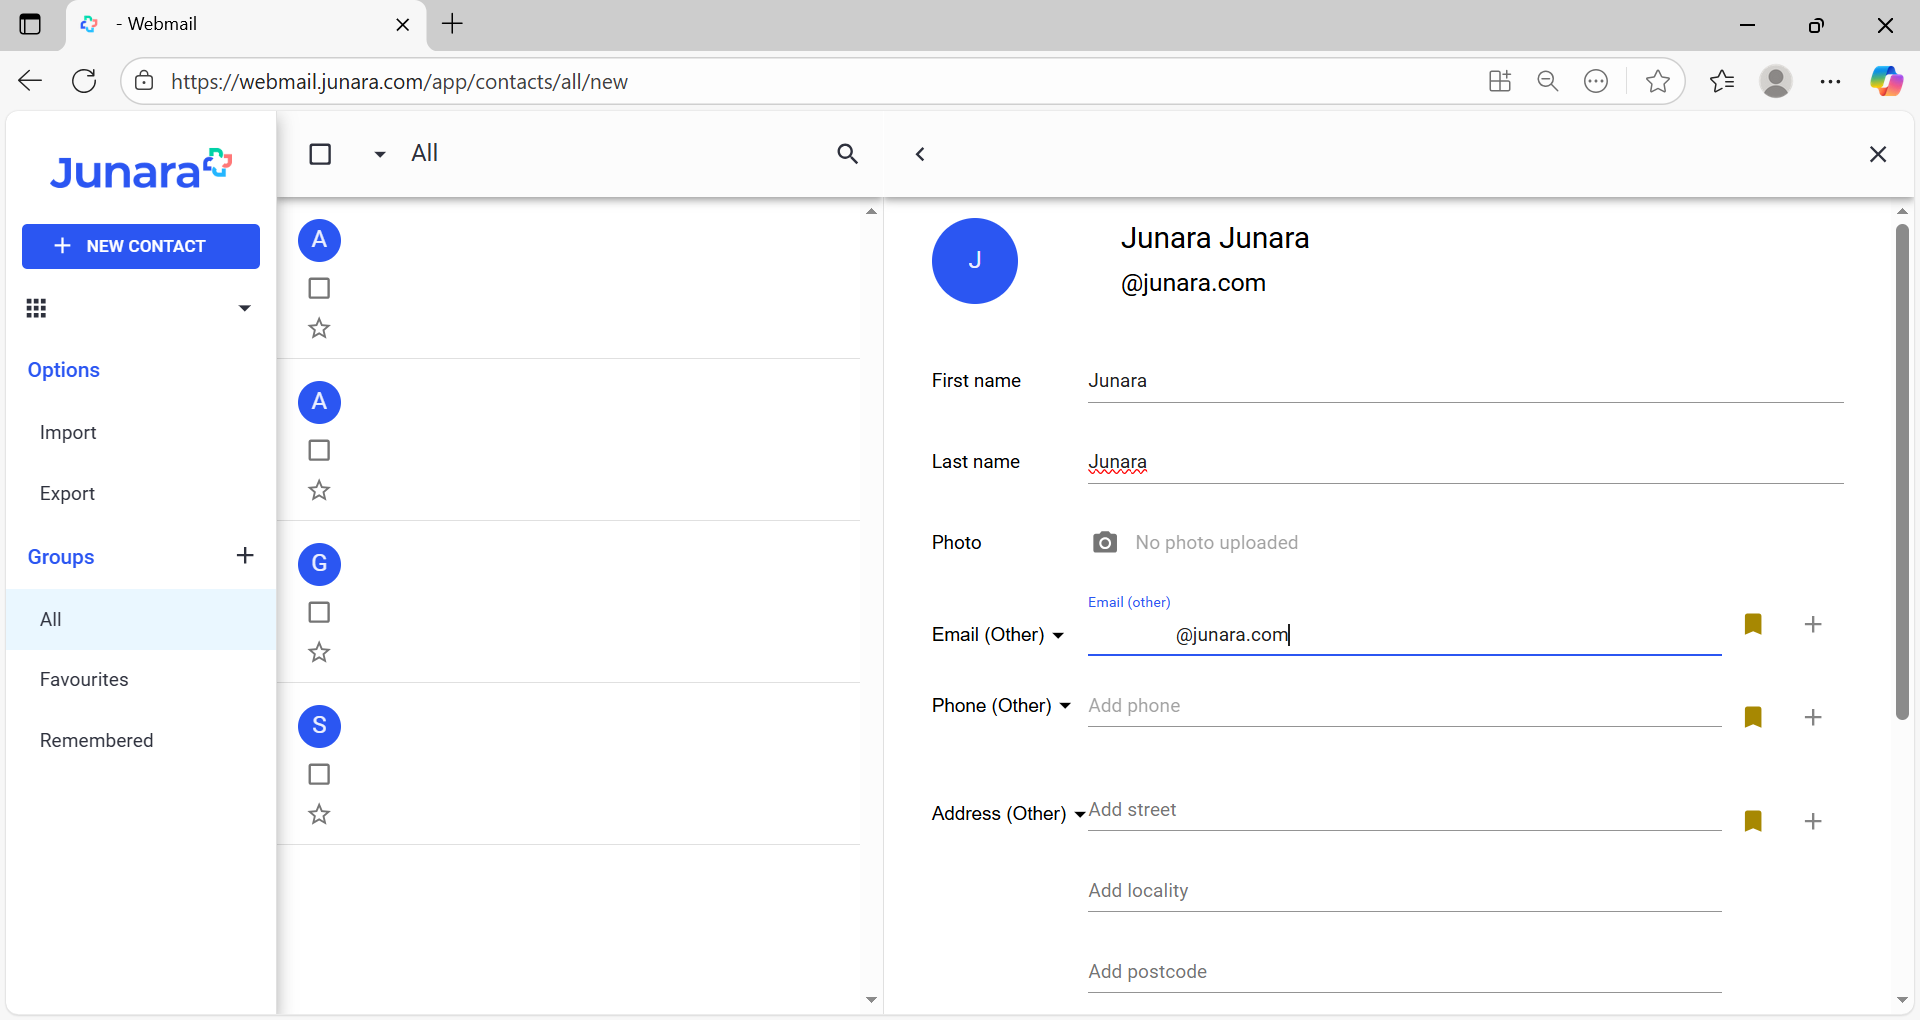Click the NEW CONTACT button
This screenshot has width=1920, height=1020.
tap(141, 246)
